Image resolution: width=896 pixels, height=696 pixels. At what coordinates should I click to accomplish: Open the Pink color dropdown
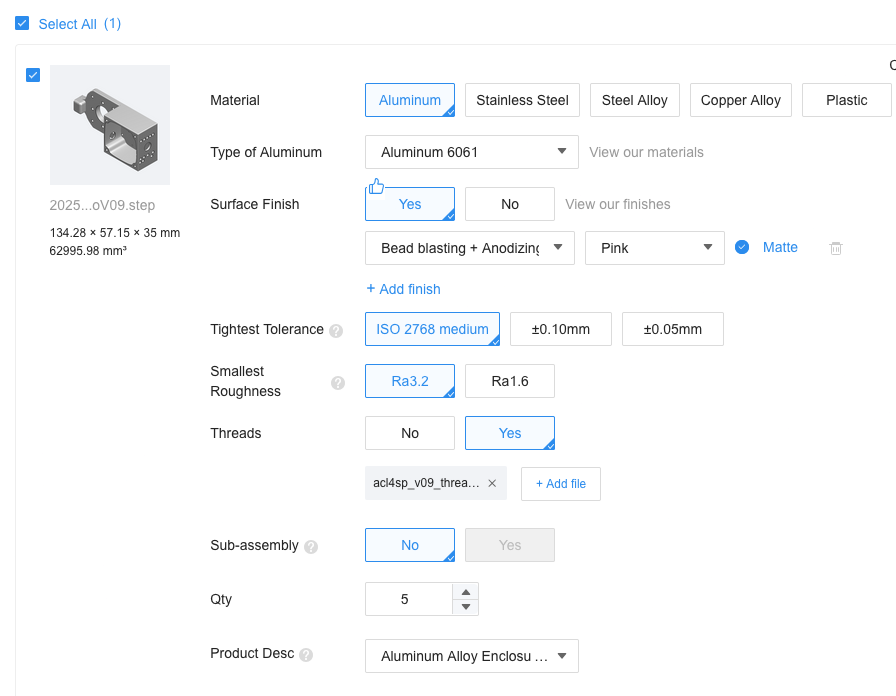tap(654, 248)
